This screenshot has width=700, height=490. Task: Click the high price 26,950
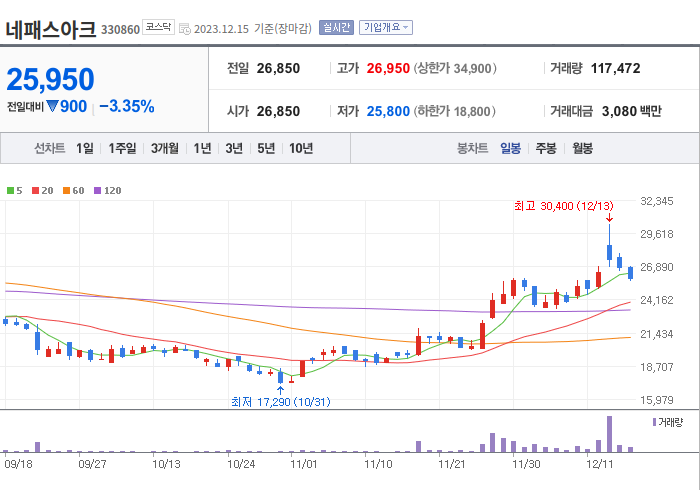(x=388, y=69)
